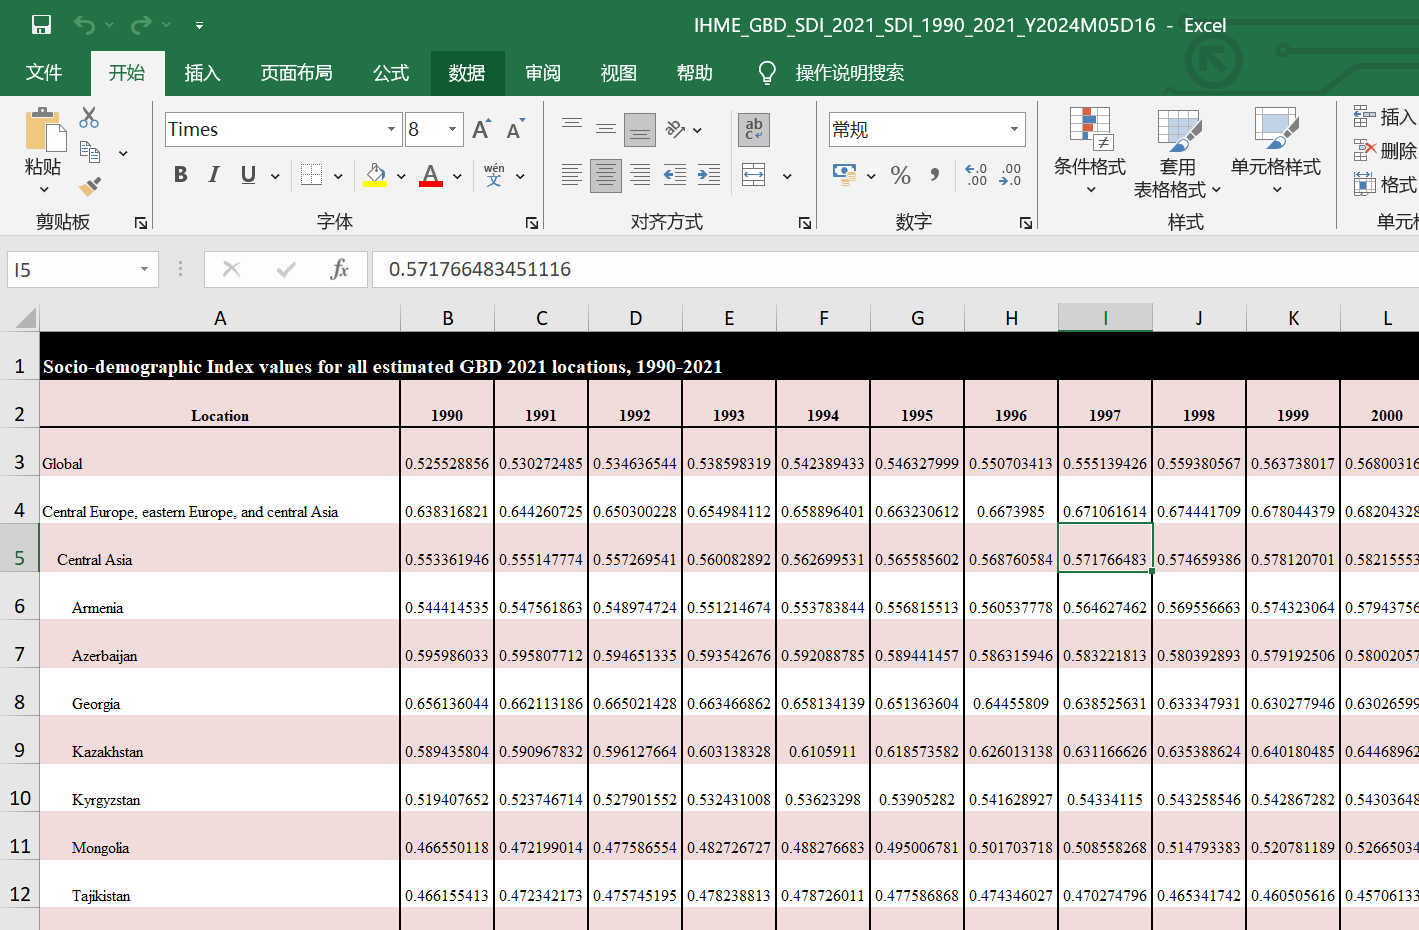The image size is (1419, 930).
Task: Switch to the 插入 ribbon tab
Action: [x=202, y=73]
